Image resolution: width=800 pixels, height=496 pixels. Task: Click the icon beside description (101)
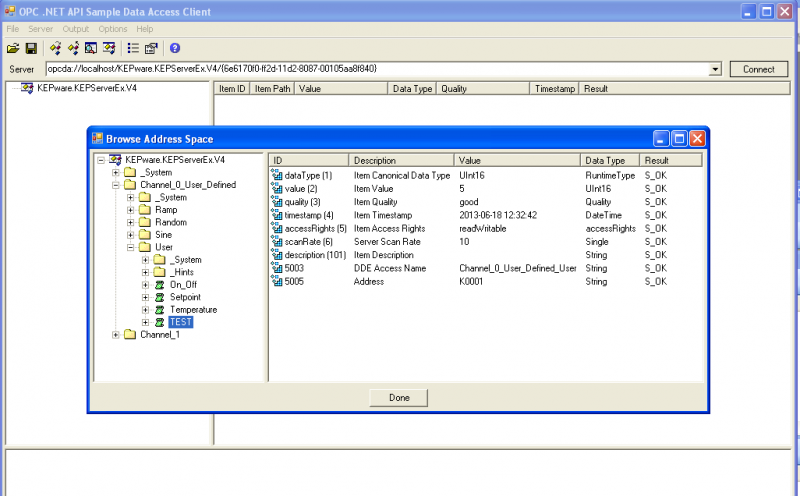pos(277,255)
